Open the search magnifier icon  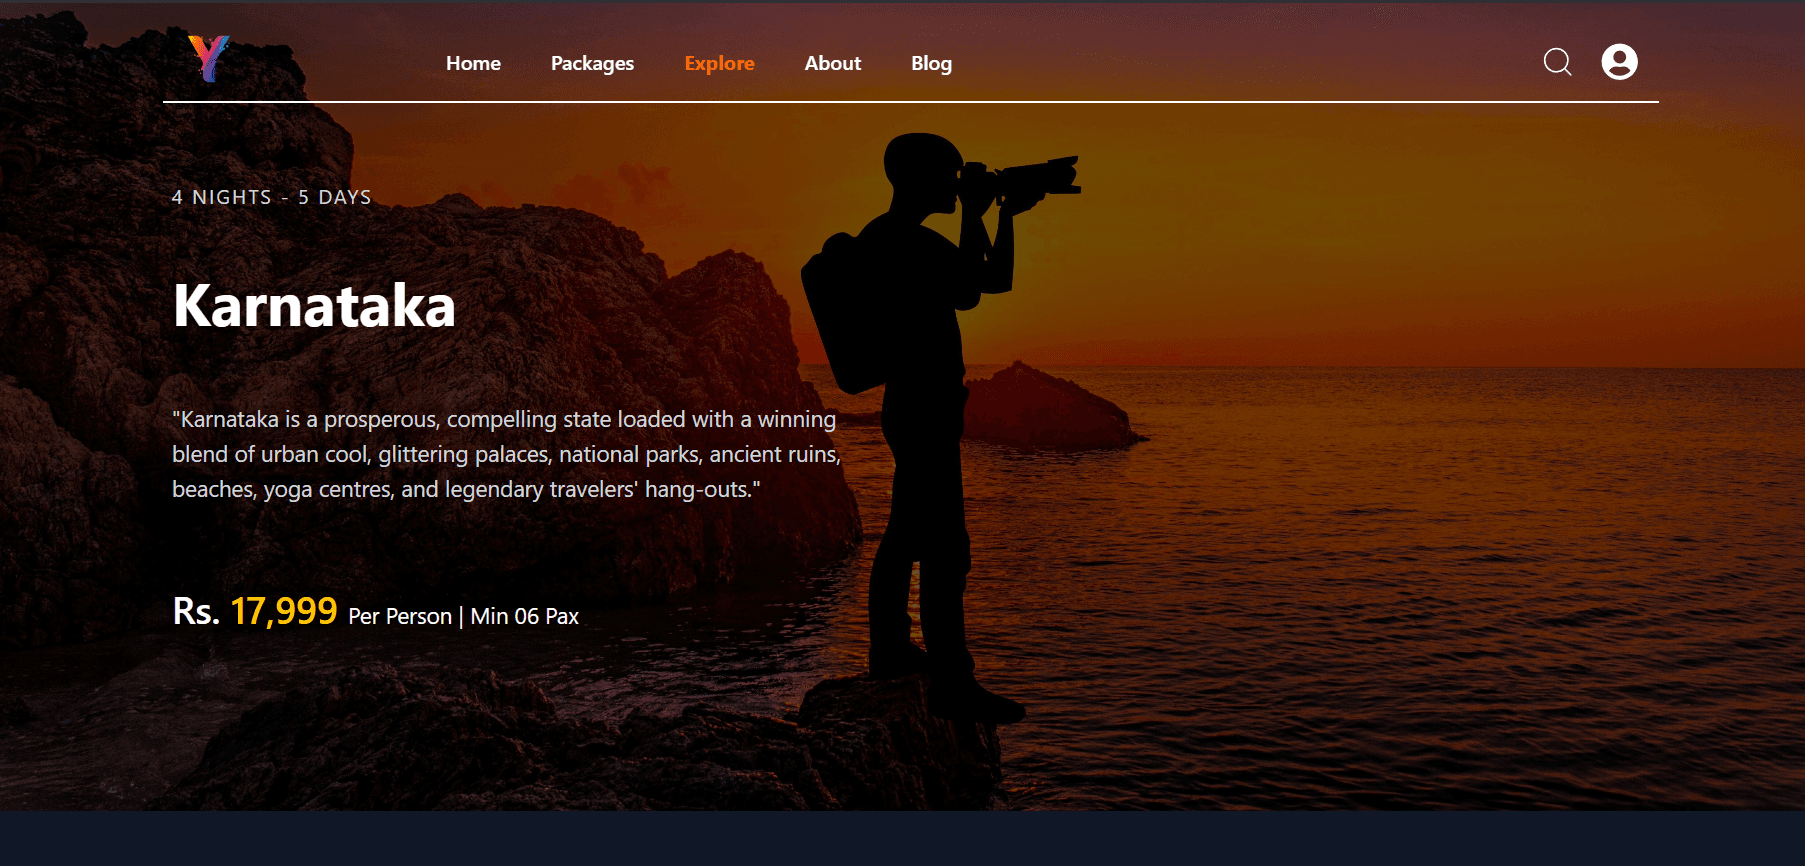(1557, 62)
